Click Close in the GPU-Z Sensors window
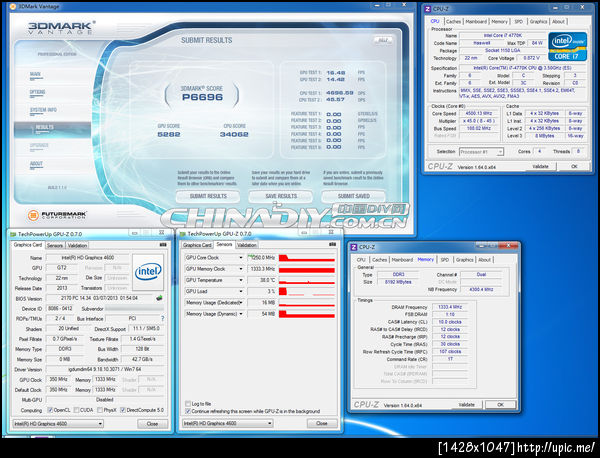 pos(322,423)
